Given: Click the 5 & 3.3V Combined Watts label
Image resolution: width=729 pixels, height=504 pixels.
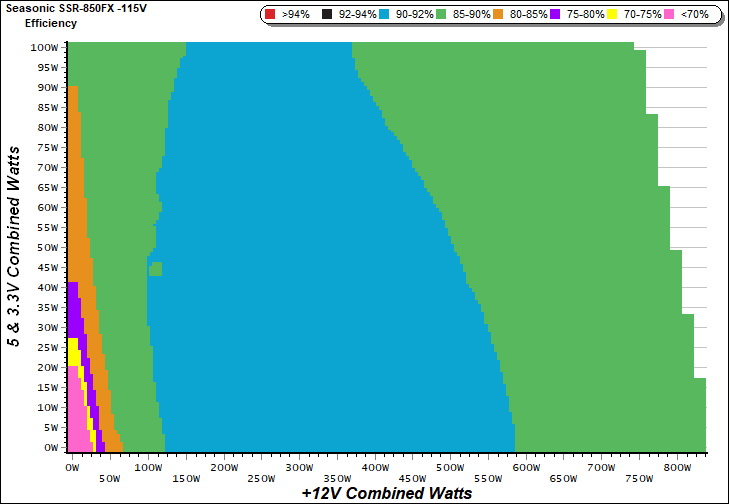Looking at the screenshot, I should (x=15, y=246).
